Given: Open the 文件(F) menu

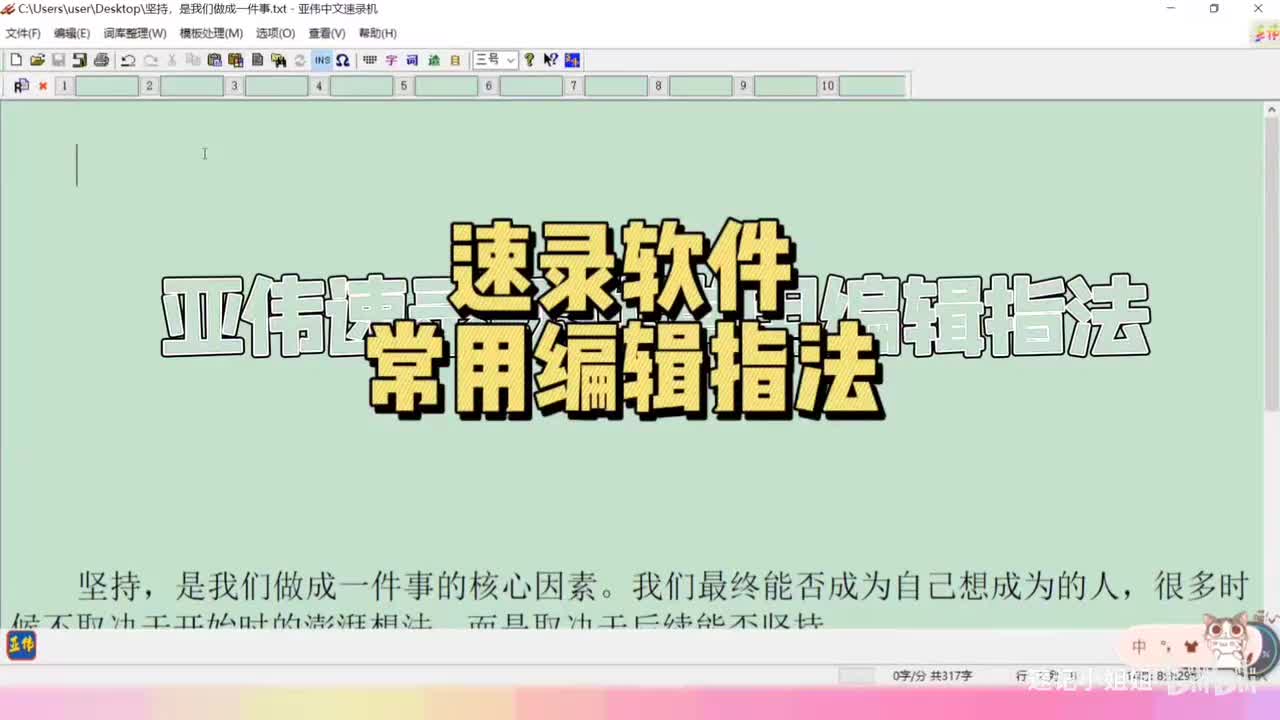Looking at the screenshot, I should pos(23,33).
